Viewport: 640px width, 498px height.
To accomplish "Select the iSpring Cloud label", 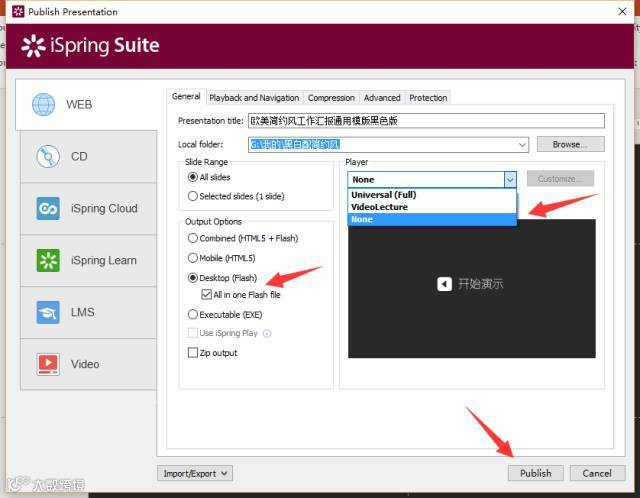I will 104,209.
